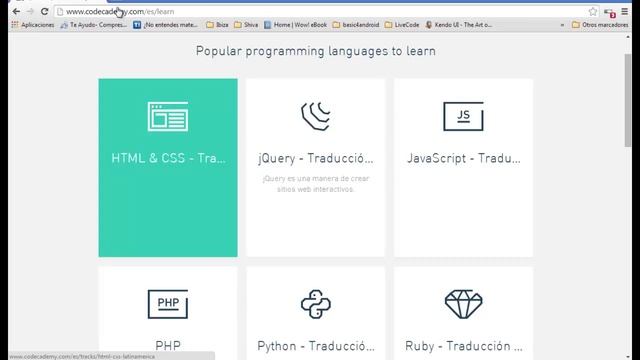The height and width of the screenshot is (360, 640).
Task: Open the ¿No entendes mate... bookmark
Action: (x=165, y=25)
